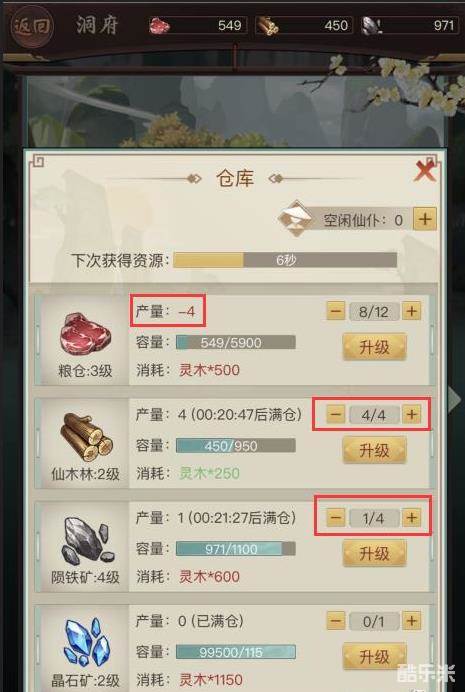Select the 晶石矿 blue crystal icon
The image size is (465, 692).
[86, 644]
